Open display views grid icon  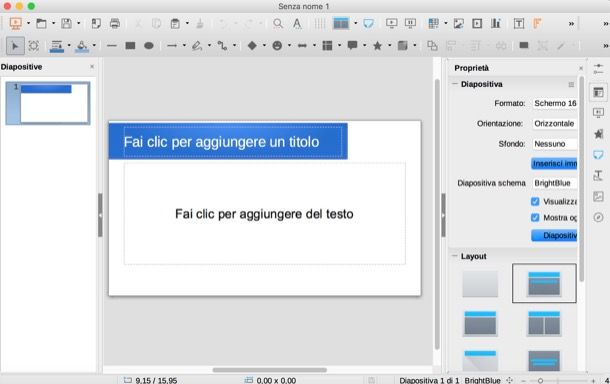click(x=341, y=24)
